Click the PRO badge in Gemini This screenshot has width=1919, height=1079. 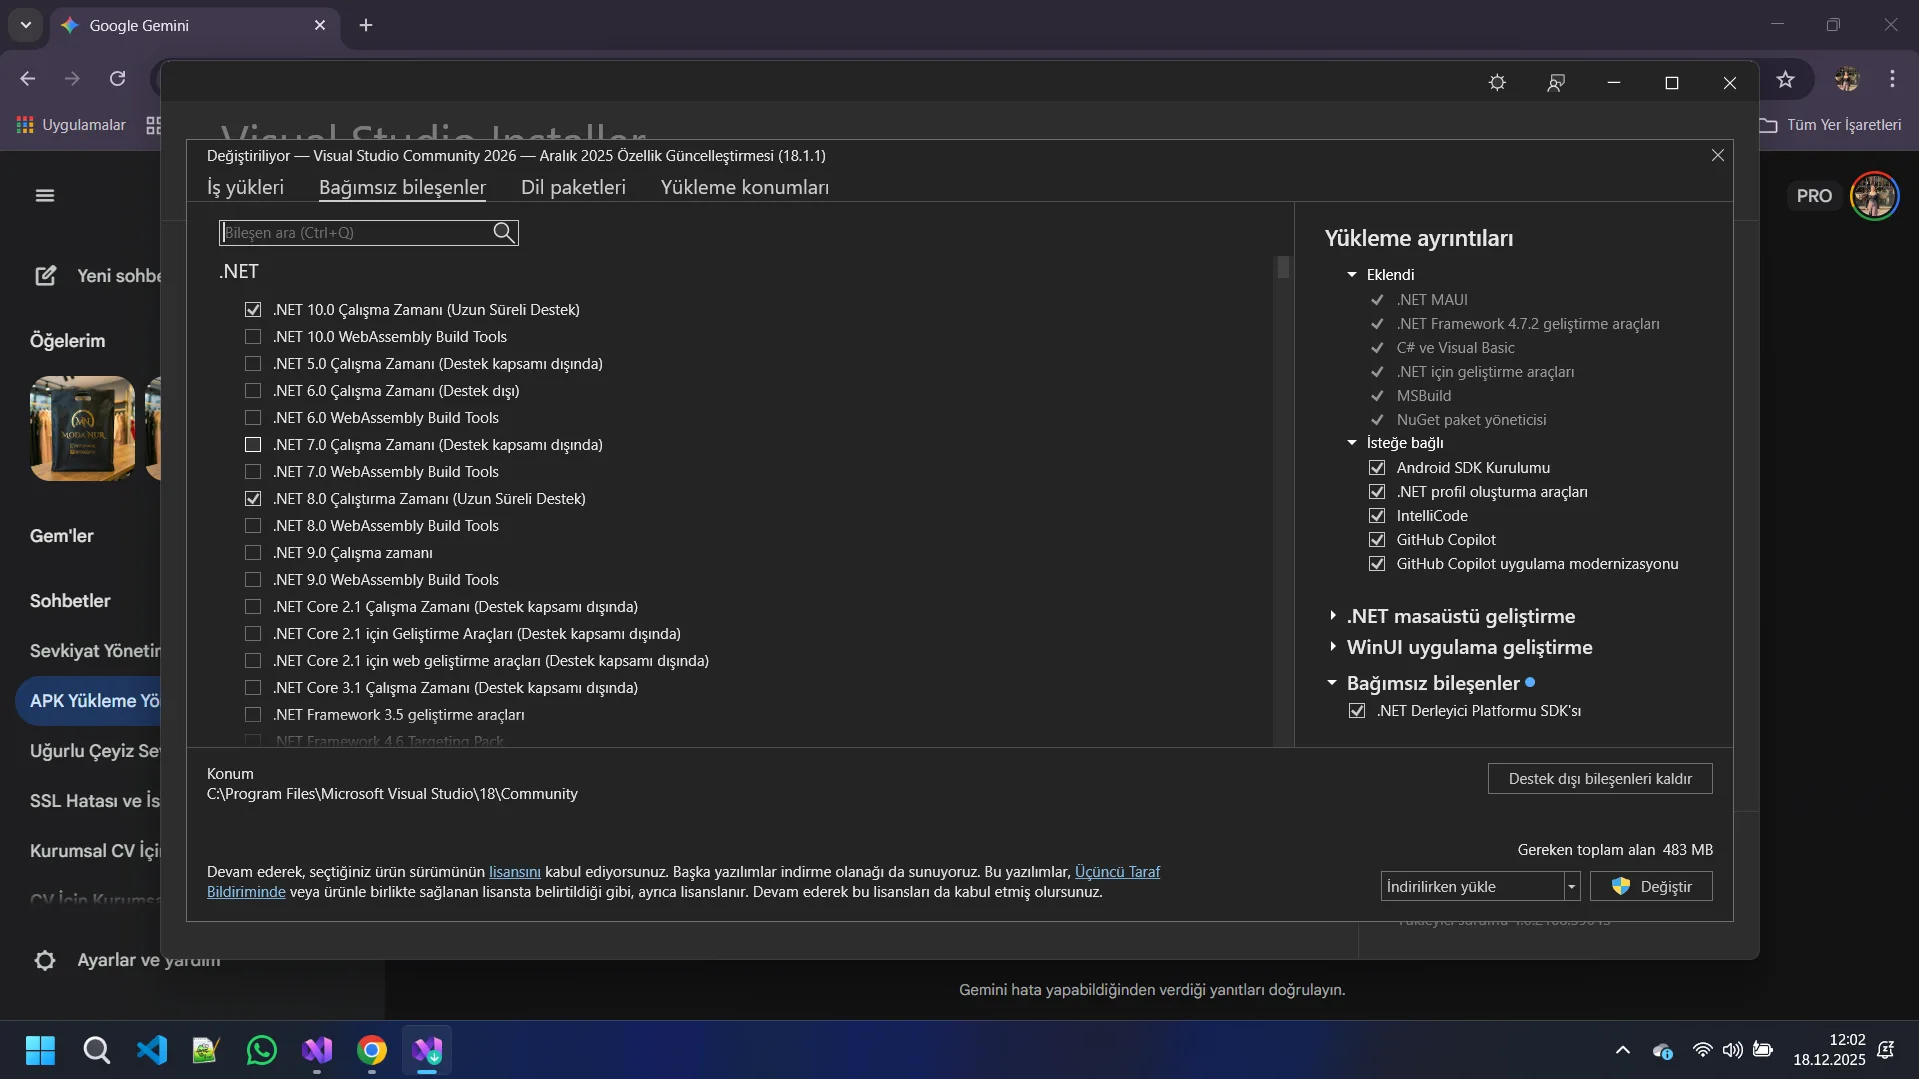click(1814, 196)
